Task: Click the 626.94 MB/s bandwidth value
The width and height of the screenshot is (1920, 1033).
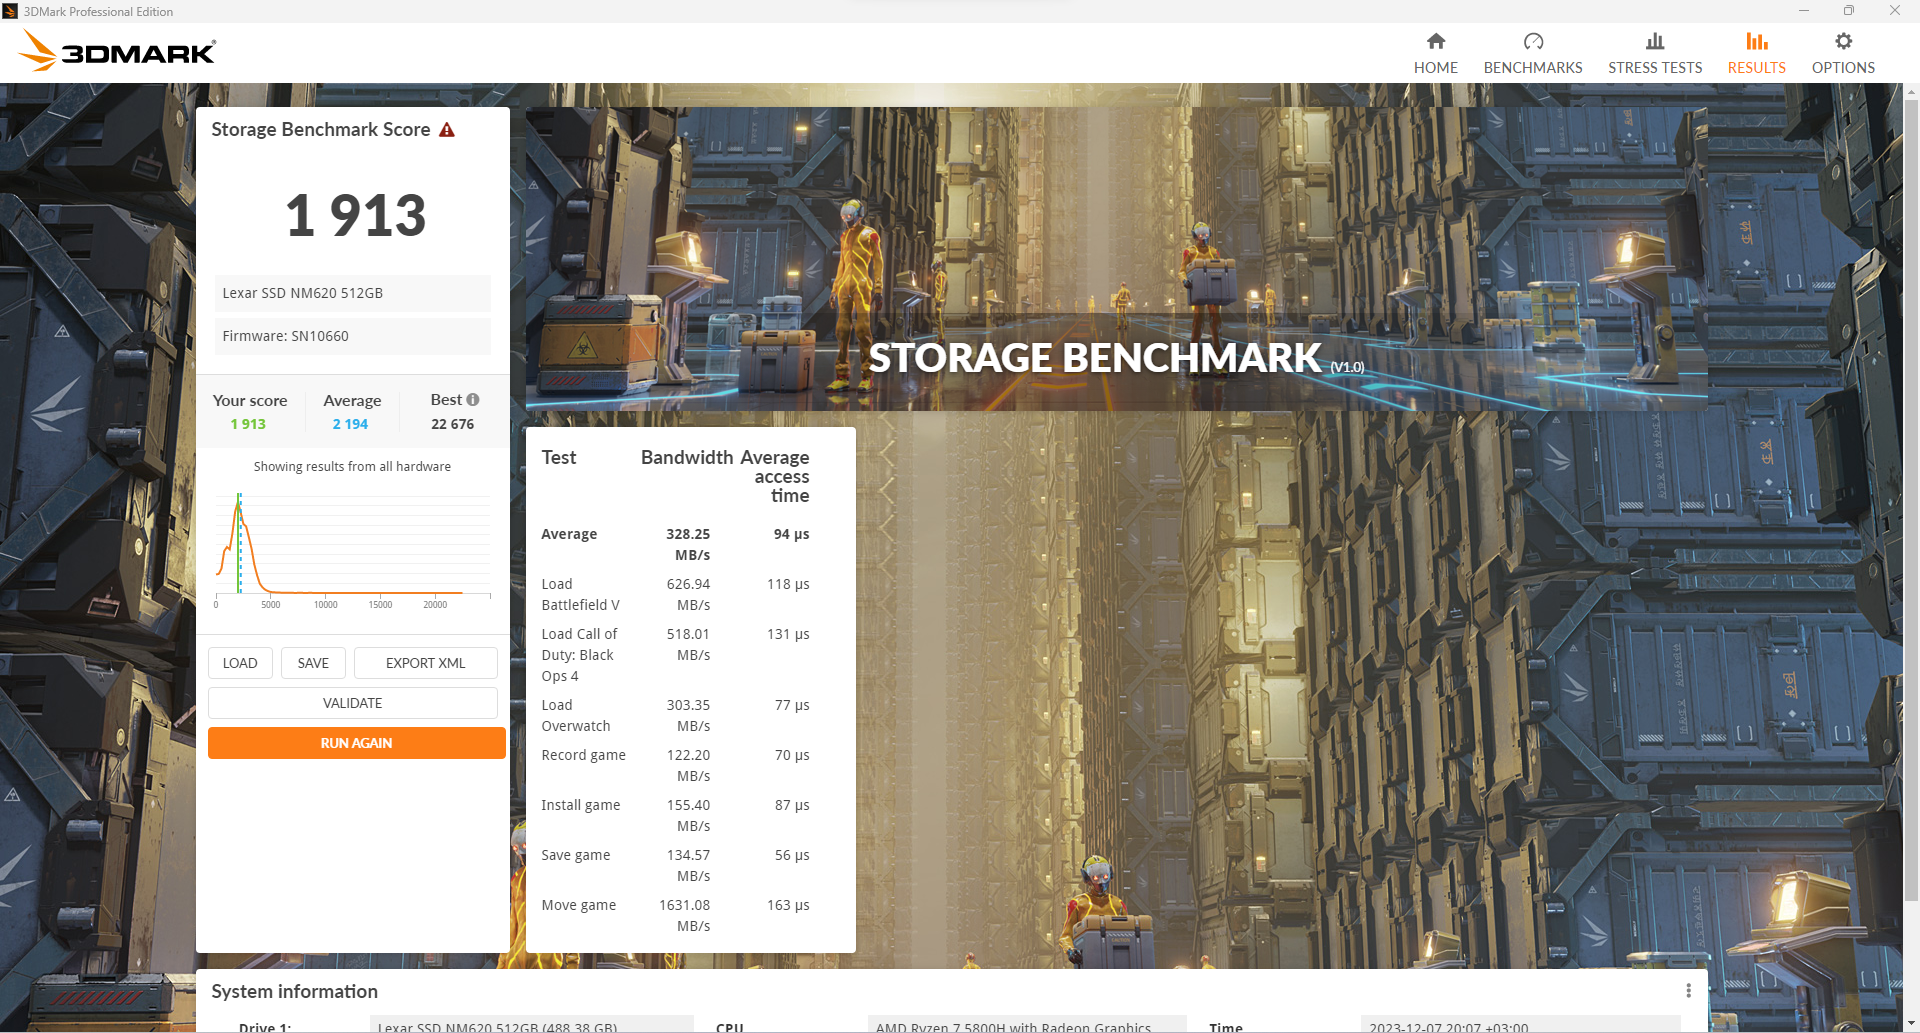Action: pyautogui.click(x=688, y=594)
